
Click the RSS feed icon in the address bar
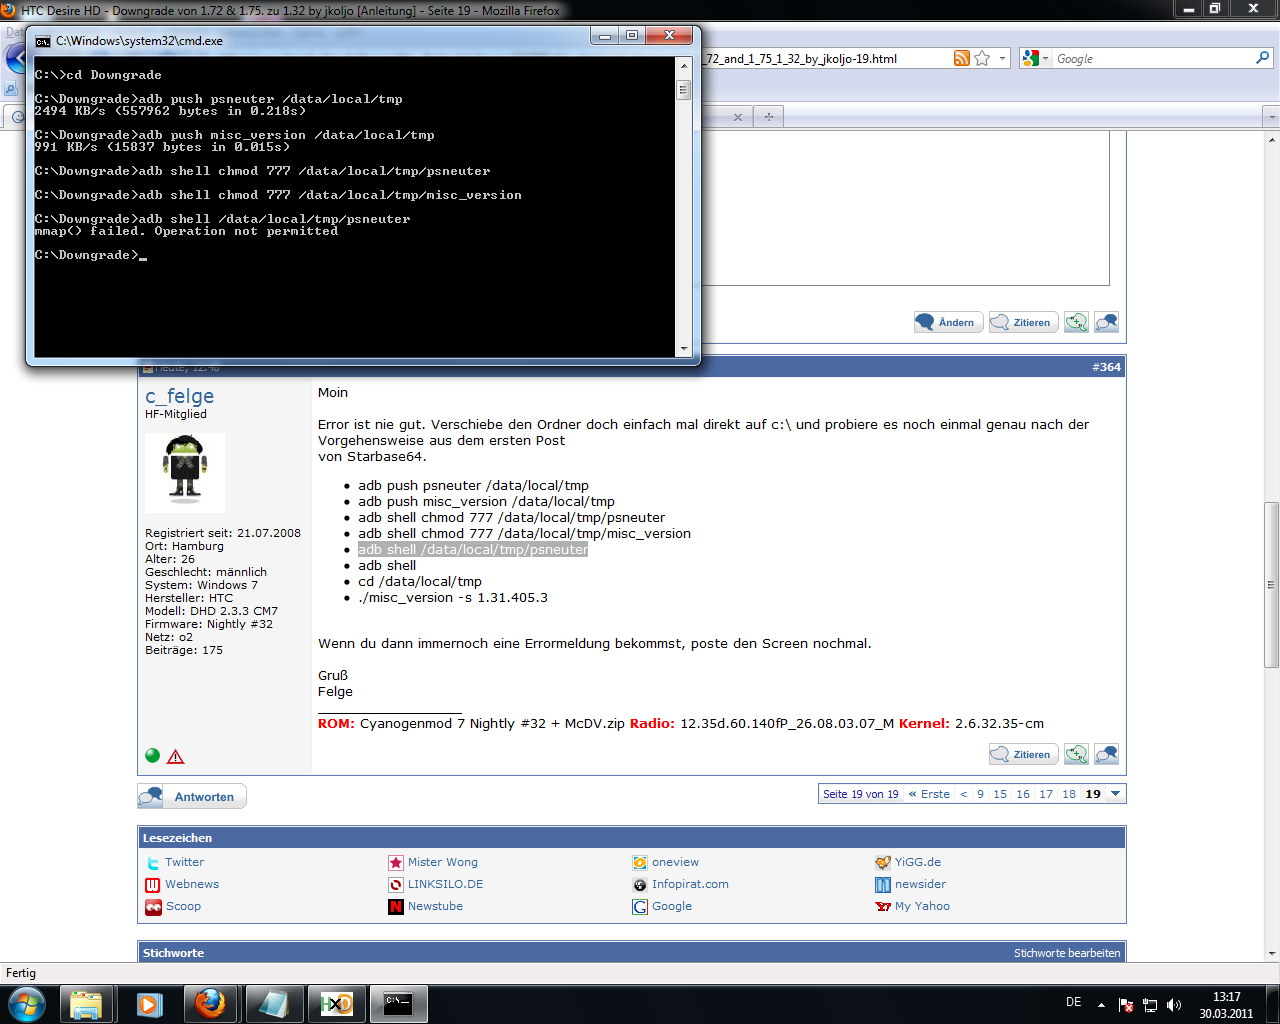click(961, 58)
